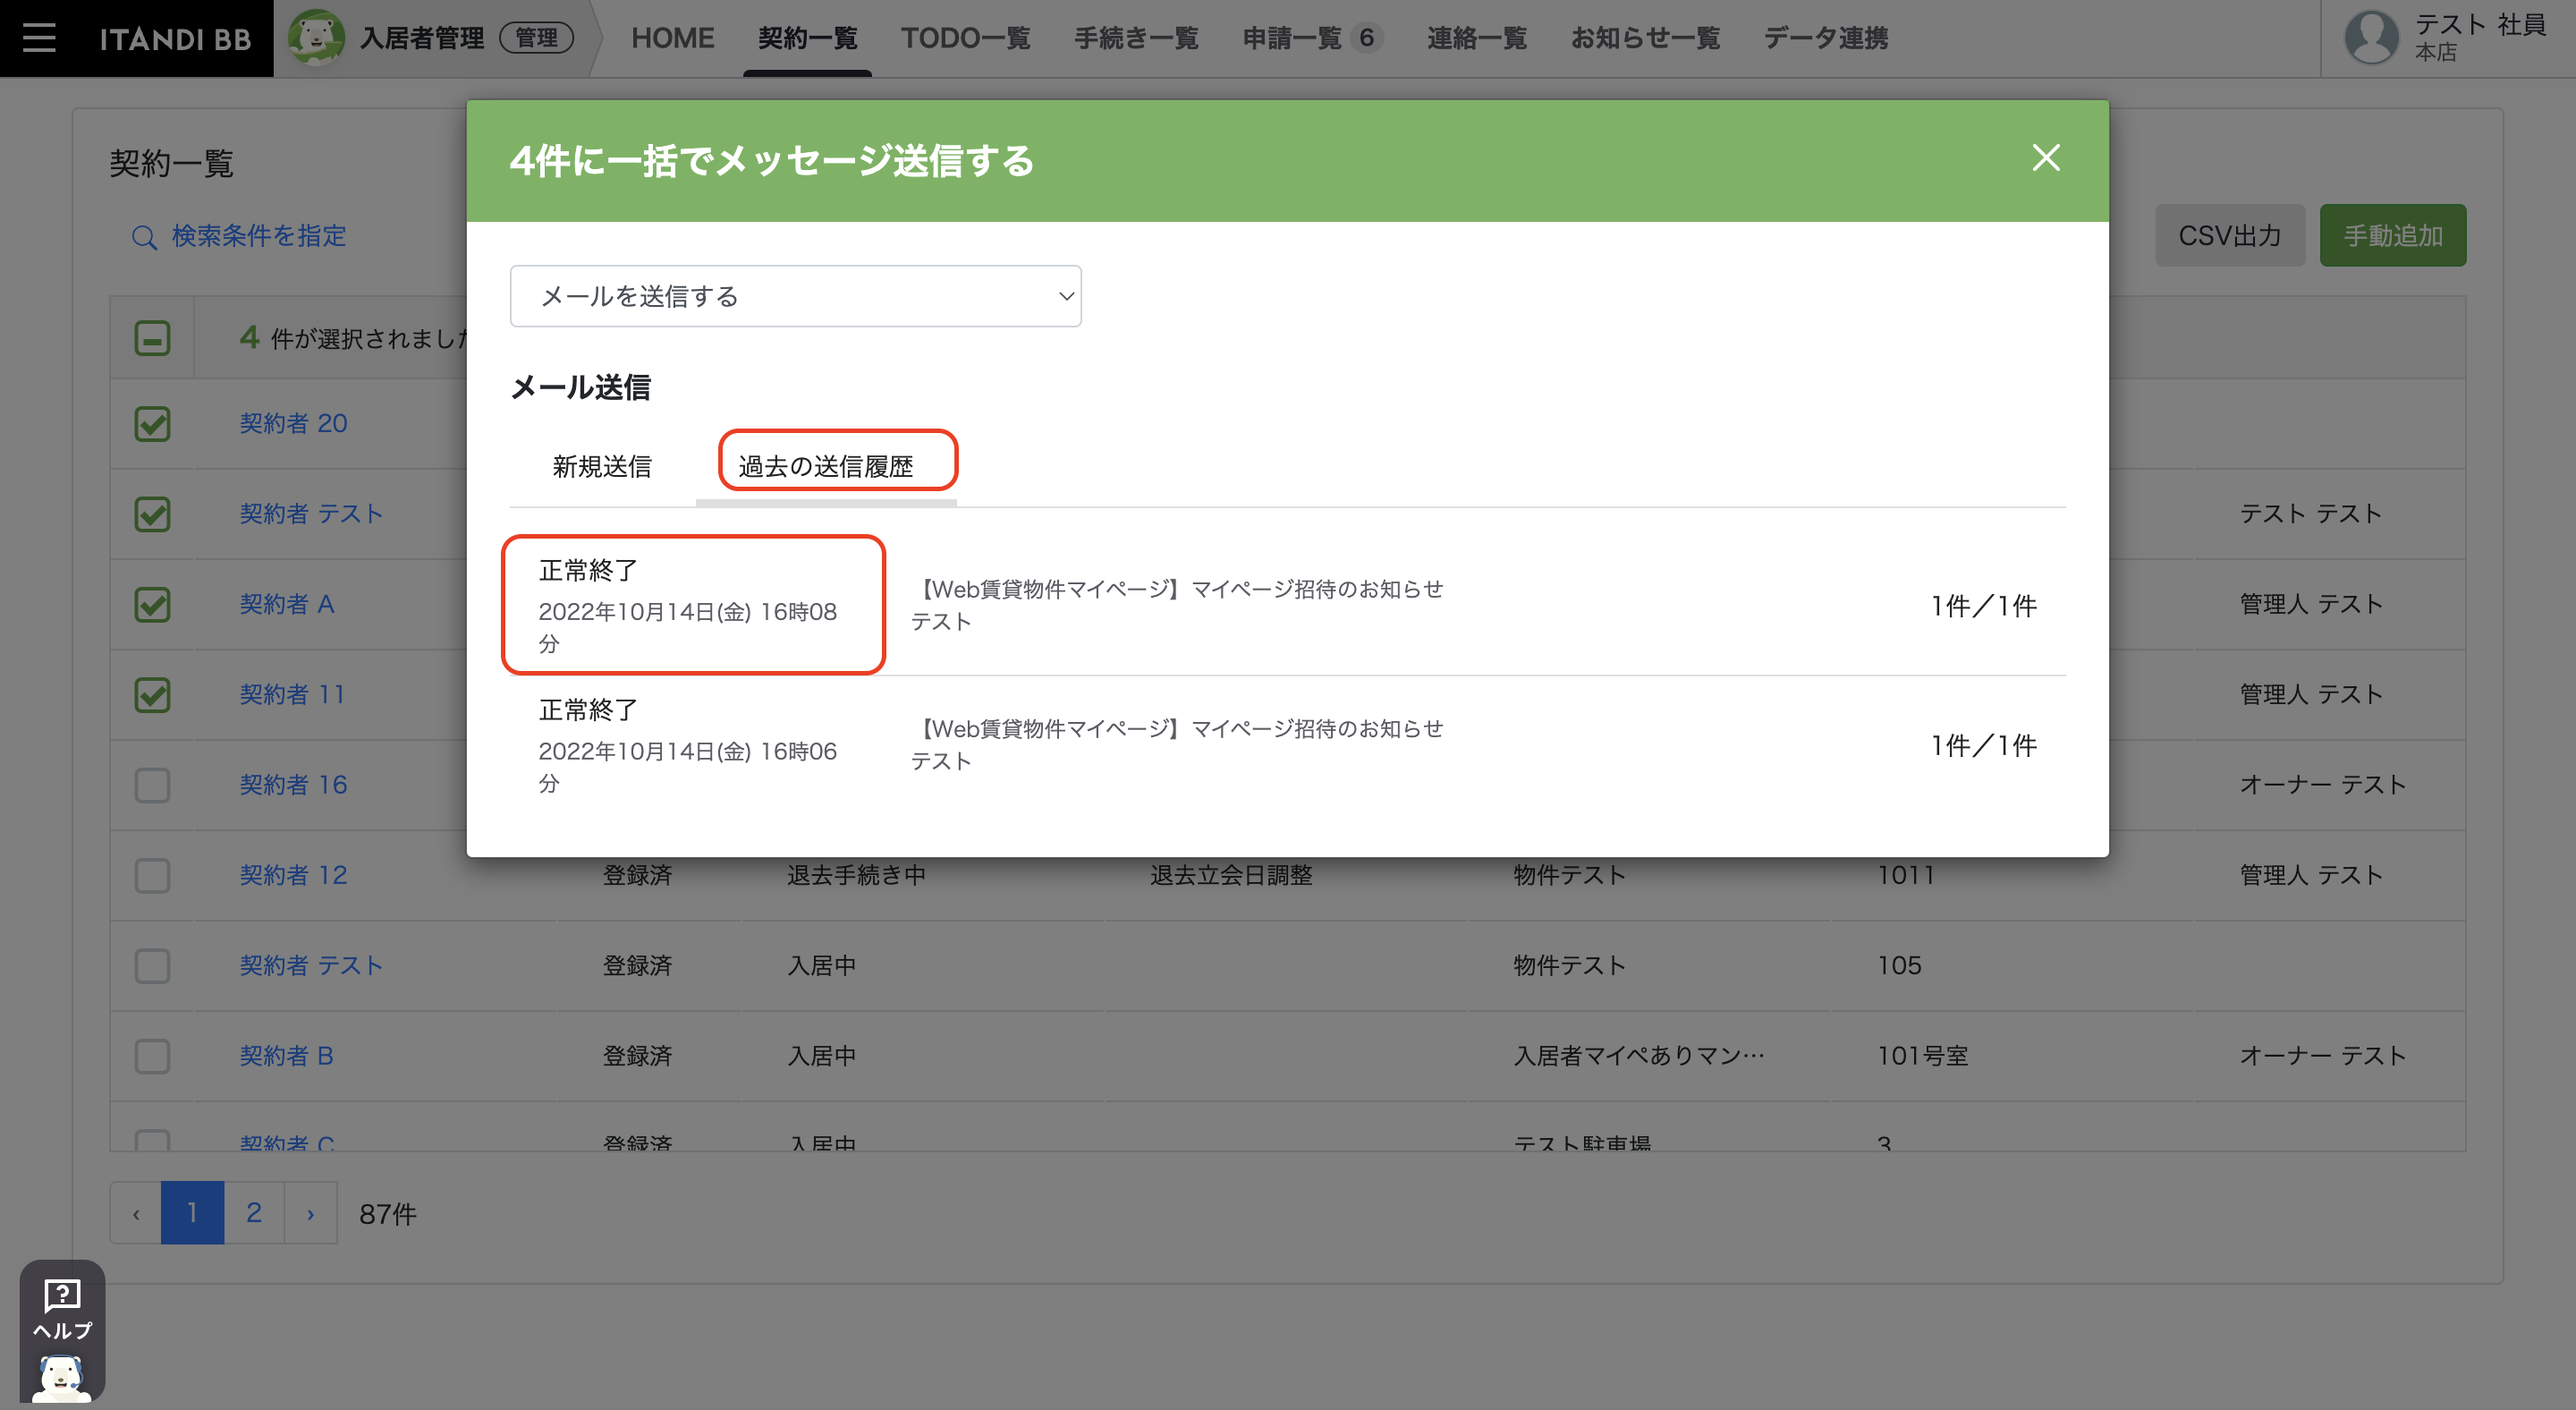Screen dimensions: 2576x1410
Task: Click the bear mascot icon beside 入居者管理
Action: click(x=316, y=38)
